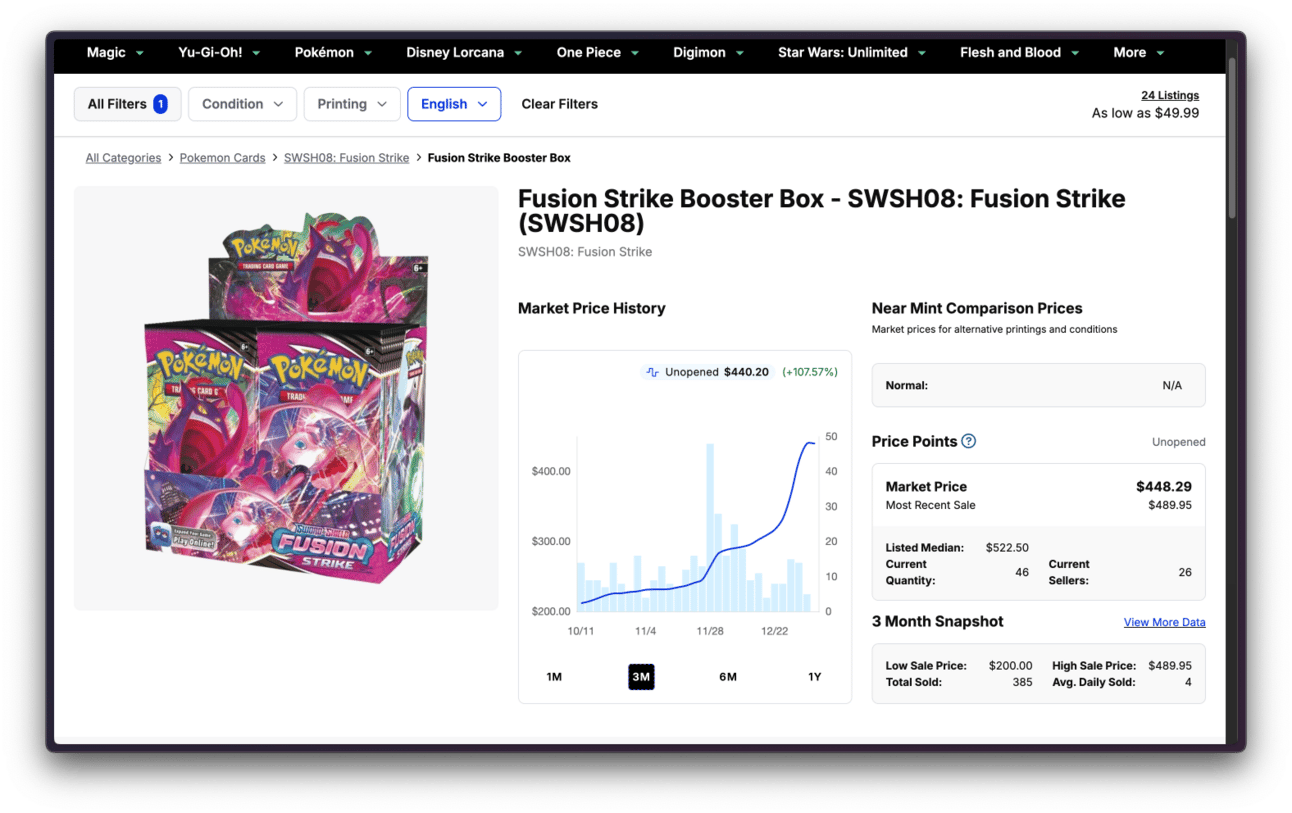Expand the Star Wars: Unlimited menu
The width and height of the screenshot is (1292, 813).
coord(852,53)
